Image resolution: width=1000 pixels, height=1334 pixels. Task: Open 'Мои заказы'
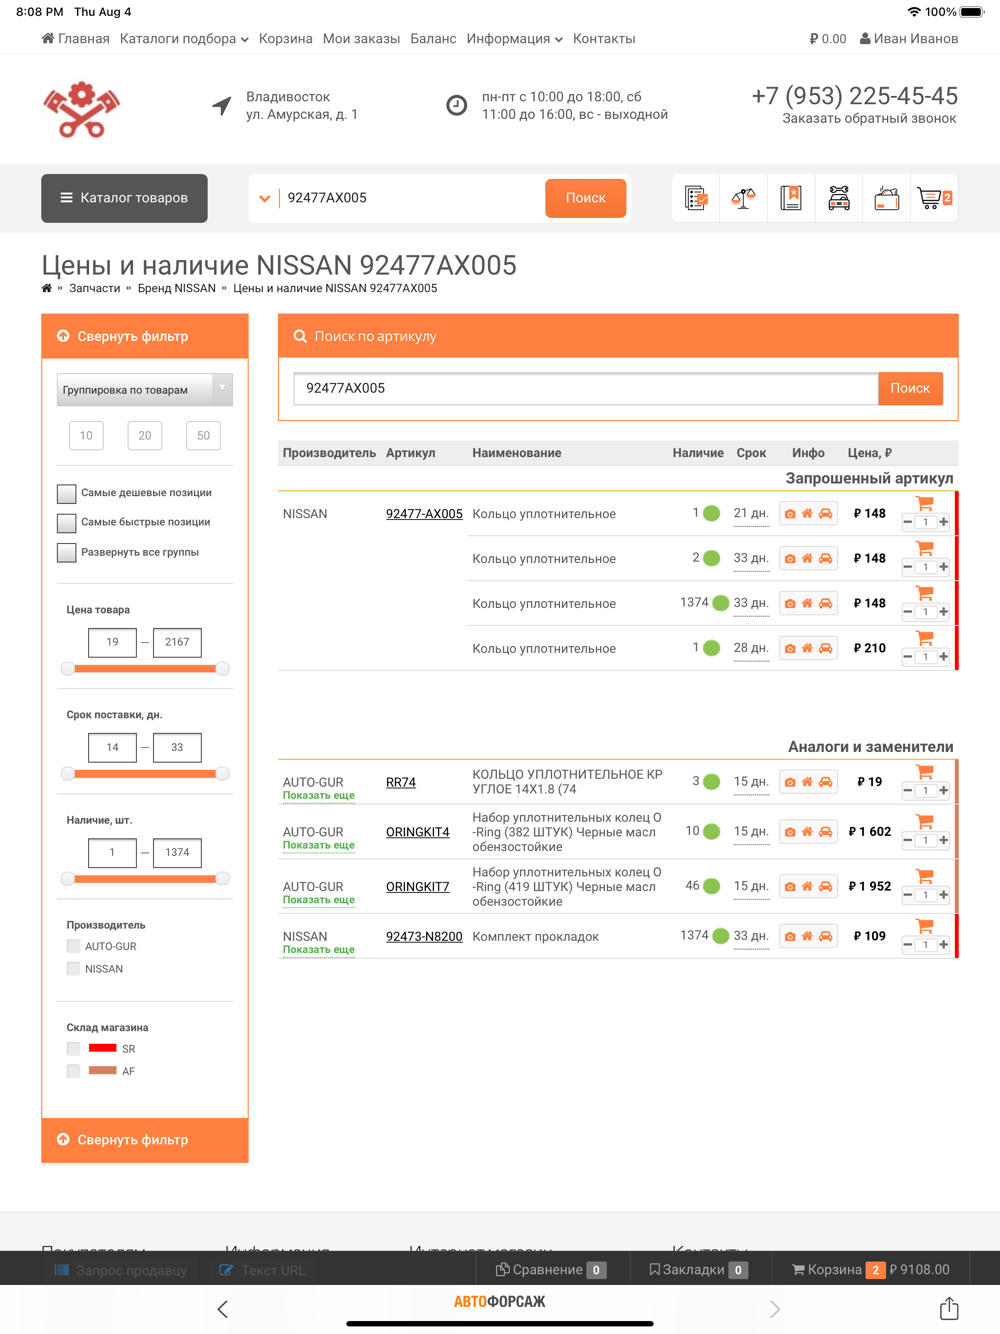[361, 39]
